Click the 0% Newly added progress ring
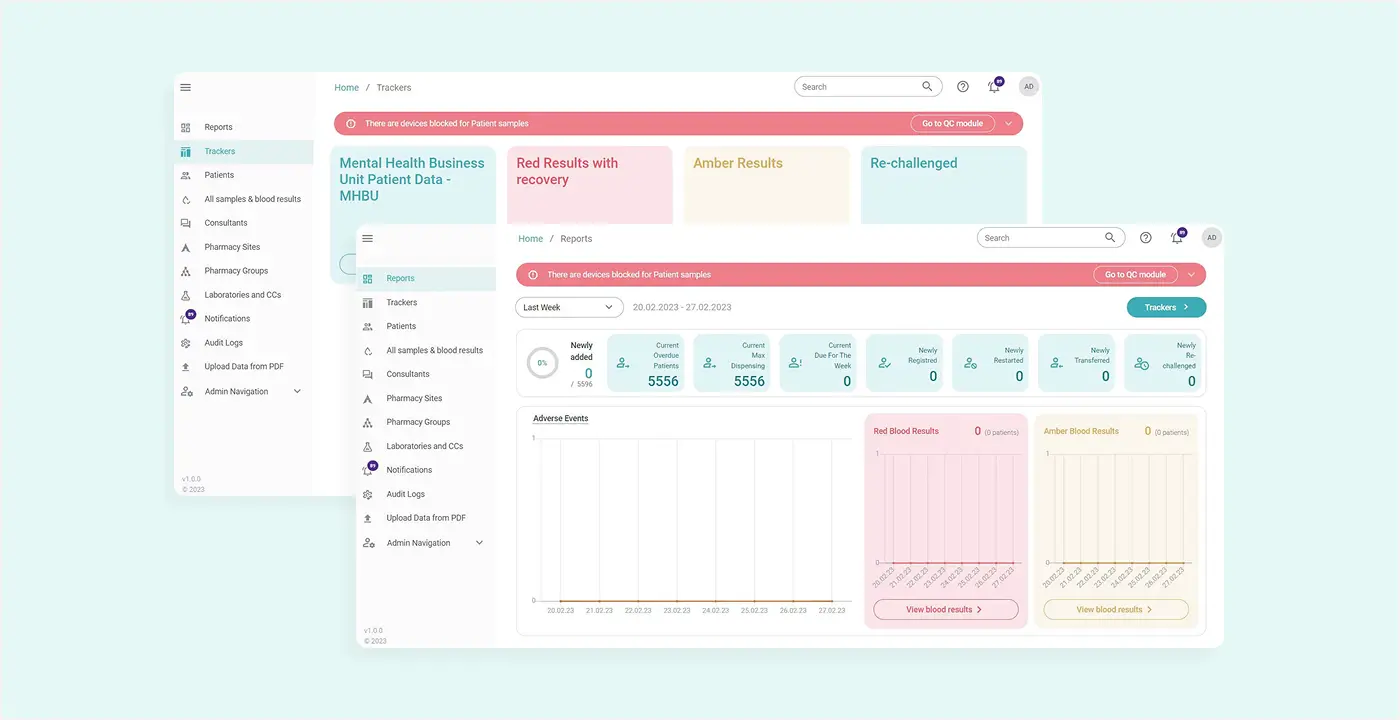Viewport: 1400px width, 720px height. pos(542,363)
